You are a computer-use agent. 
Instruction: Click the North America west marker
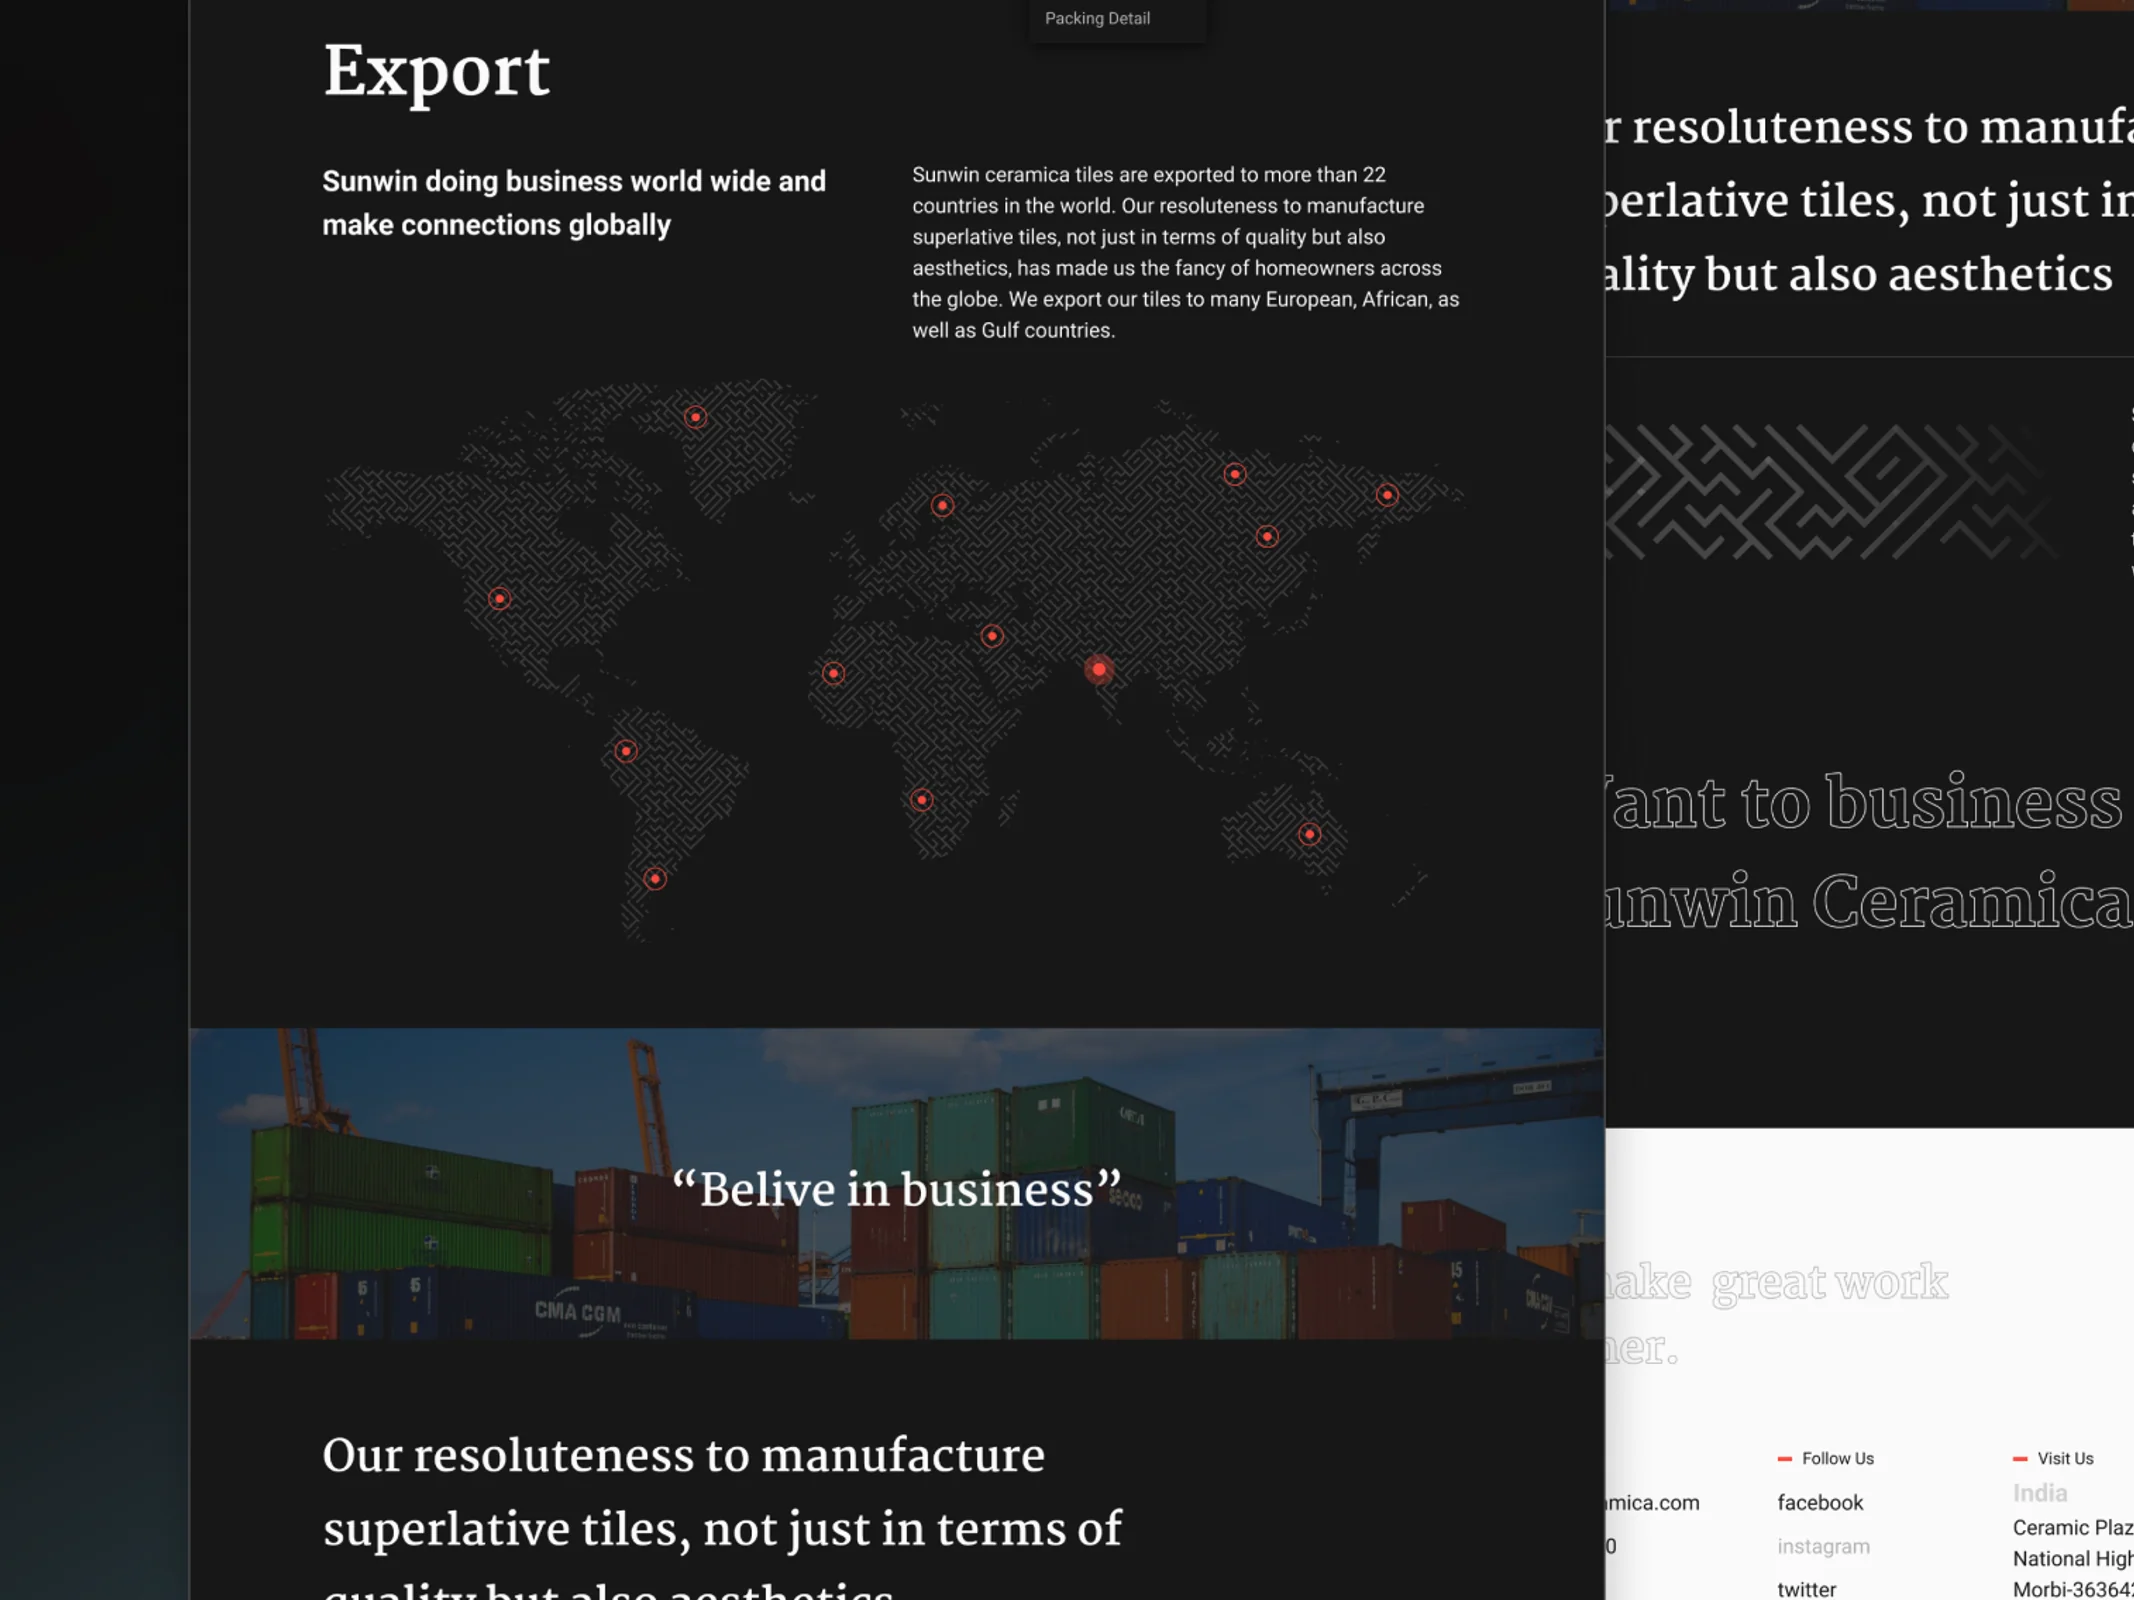499,599
